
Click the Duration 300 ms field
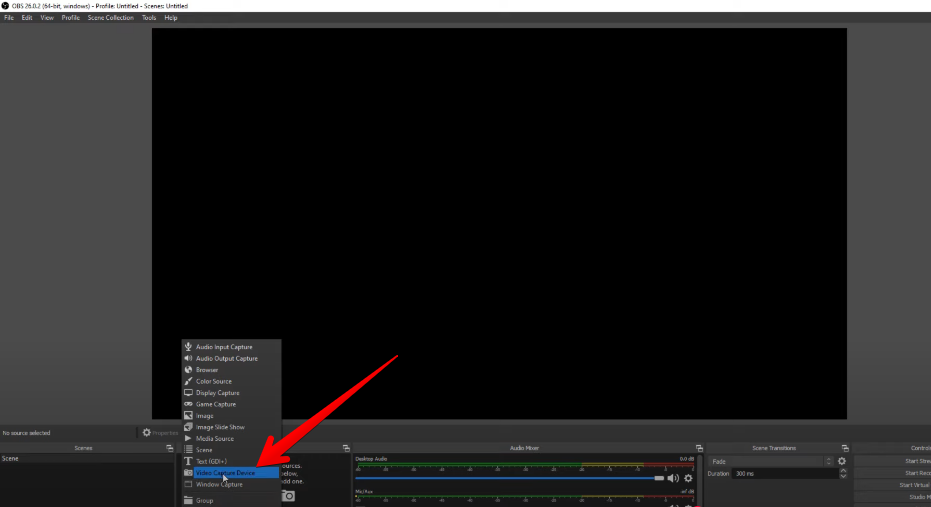coord(785,474)
